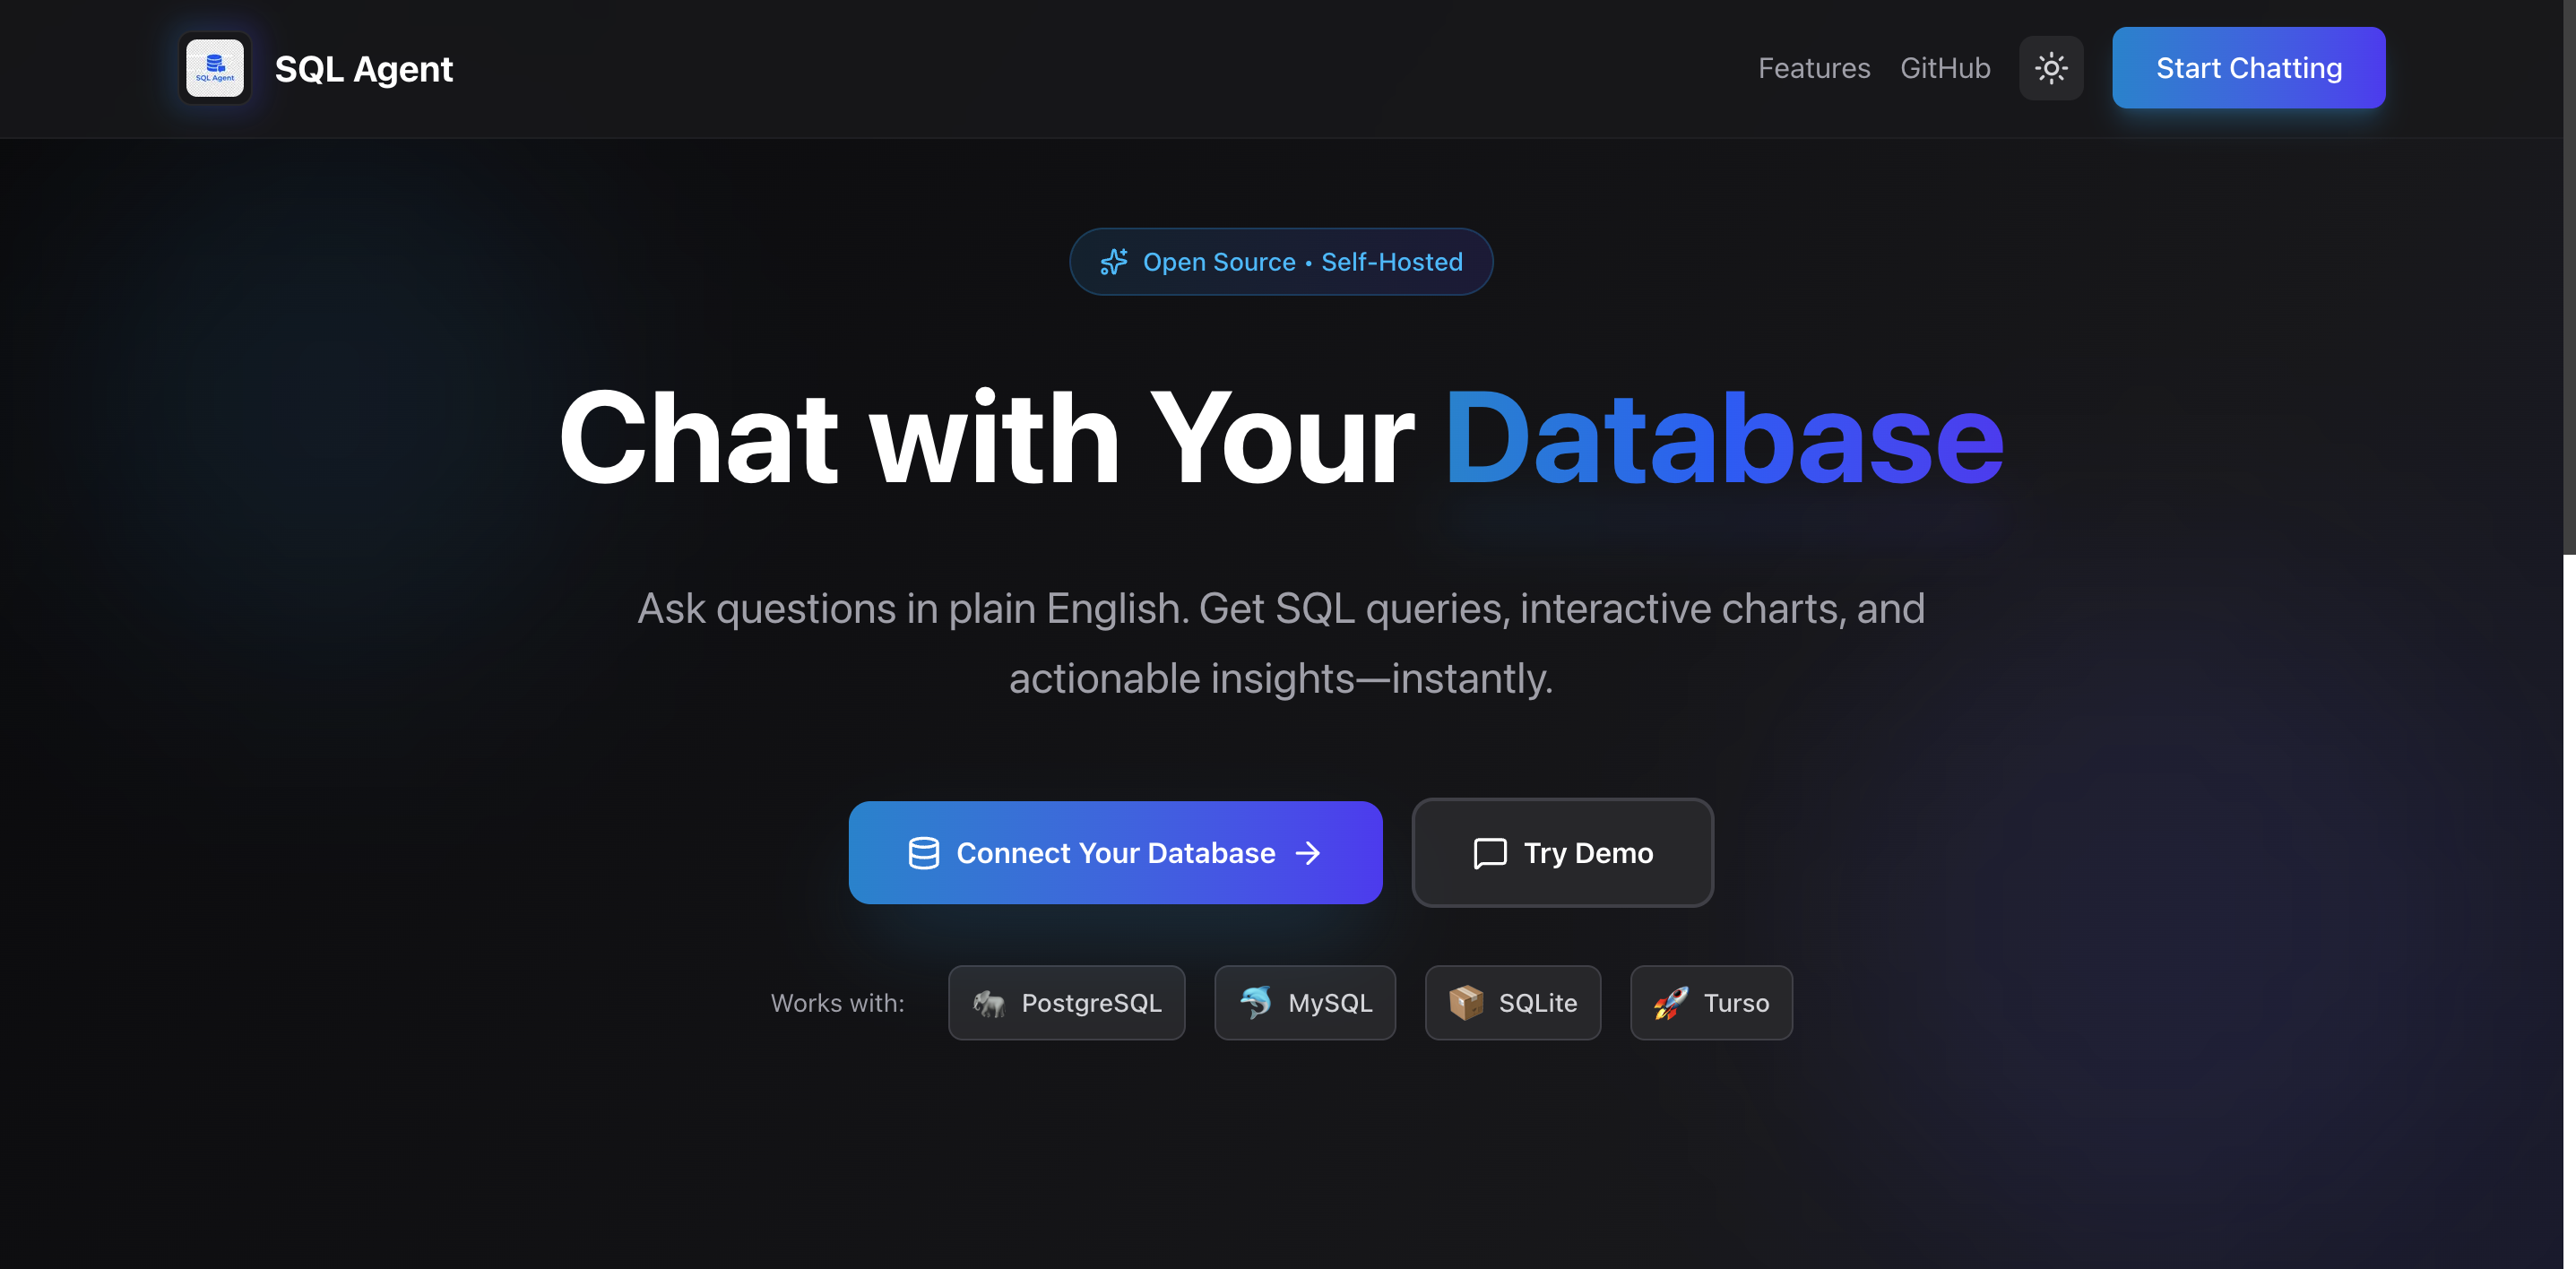Click the arrow icon on Connect Your Database

1308,853
